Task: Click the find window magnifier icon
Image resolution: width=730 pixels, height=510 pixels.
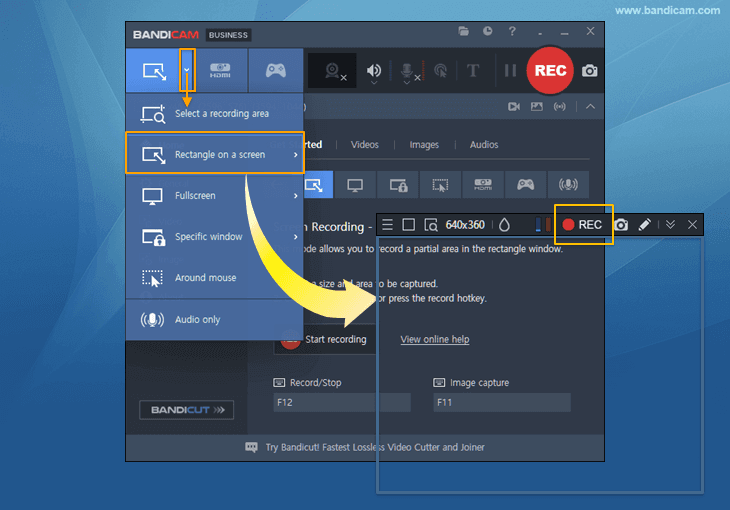Action: [x=431, y=225]
